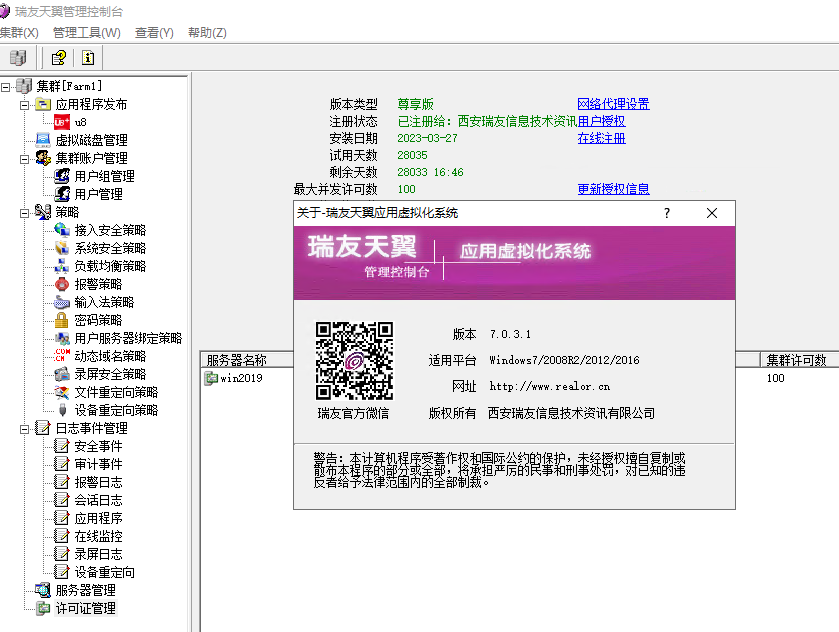Click the 集群许可数 column header
Screen dimensions: 839x632
(x=799, y=360)
